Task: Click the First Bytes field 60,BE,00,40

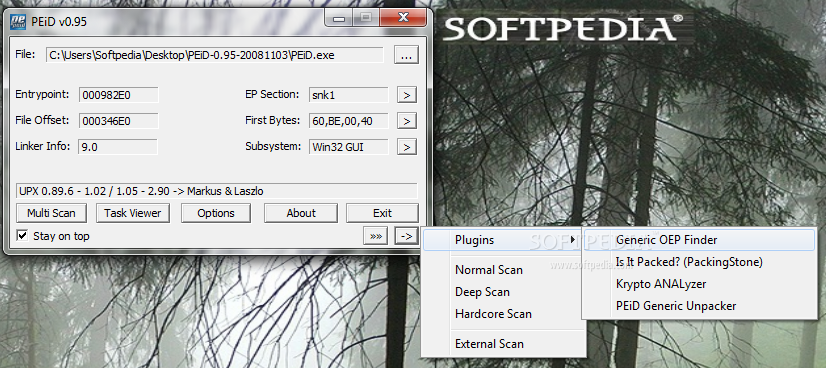Action: [x=349, y=121]
